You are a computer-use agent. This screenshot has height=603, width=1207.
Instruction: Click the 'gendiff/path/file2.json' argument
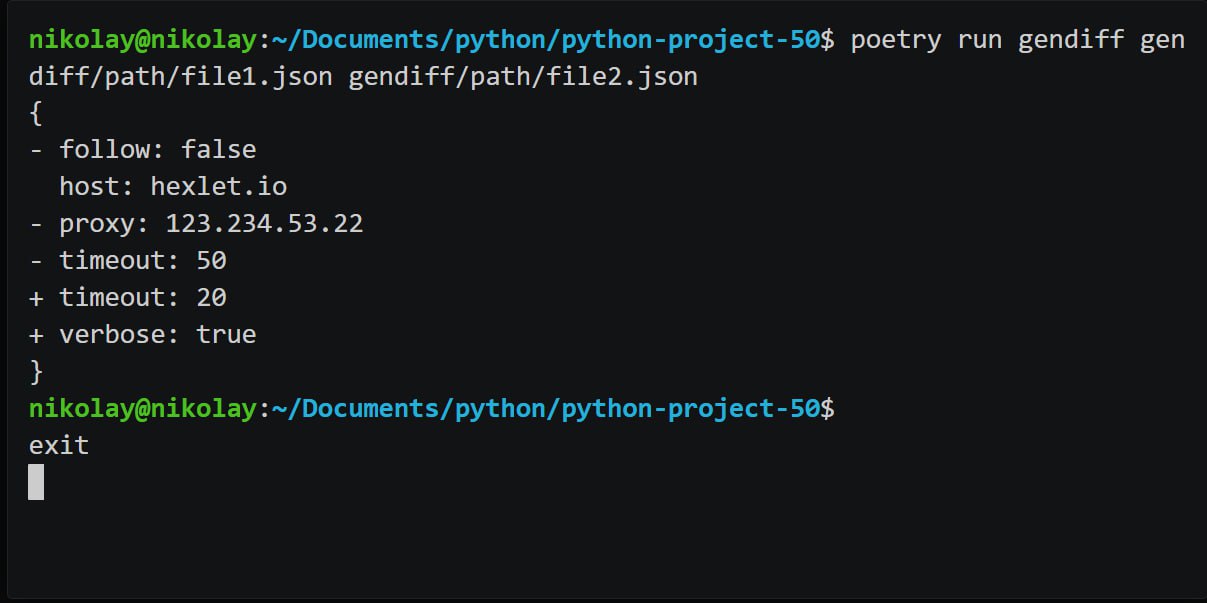click(x=523, y=77)
